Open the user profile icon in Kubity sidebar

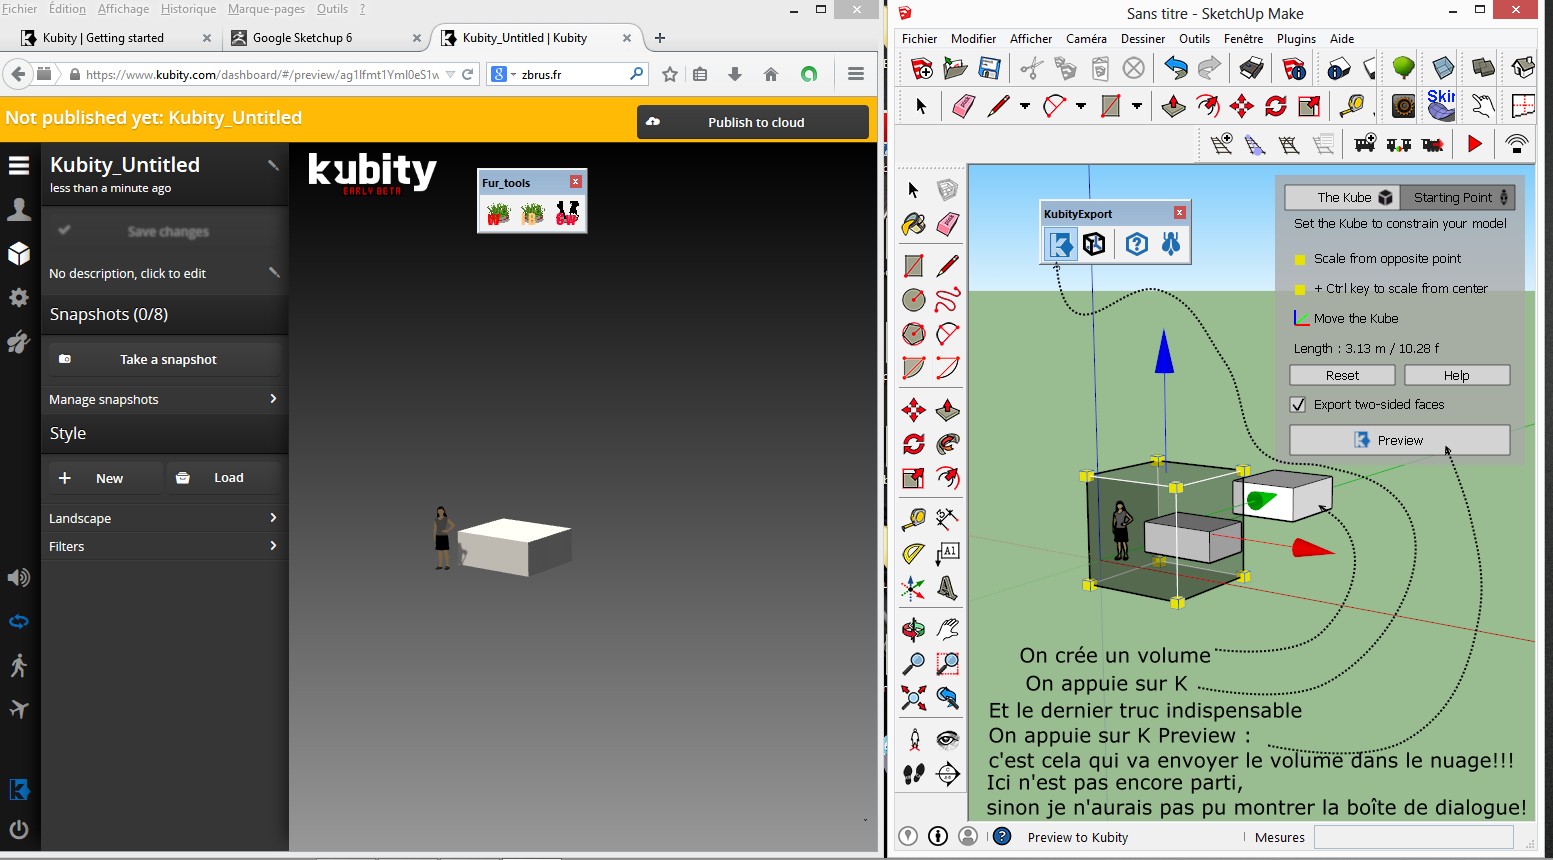coord(19,209)
